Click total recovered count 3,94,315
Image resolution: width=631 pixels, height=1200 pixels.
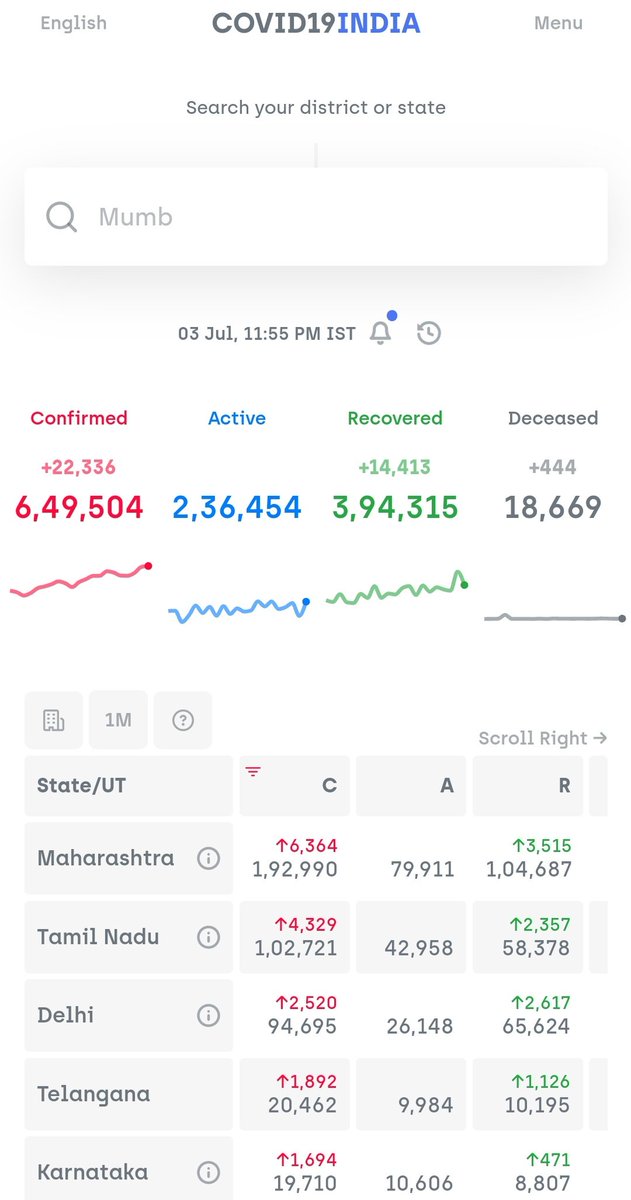pos(395,507)
